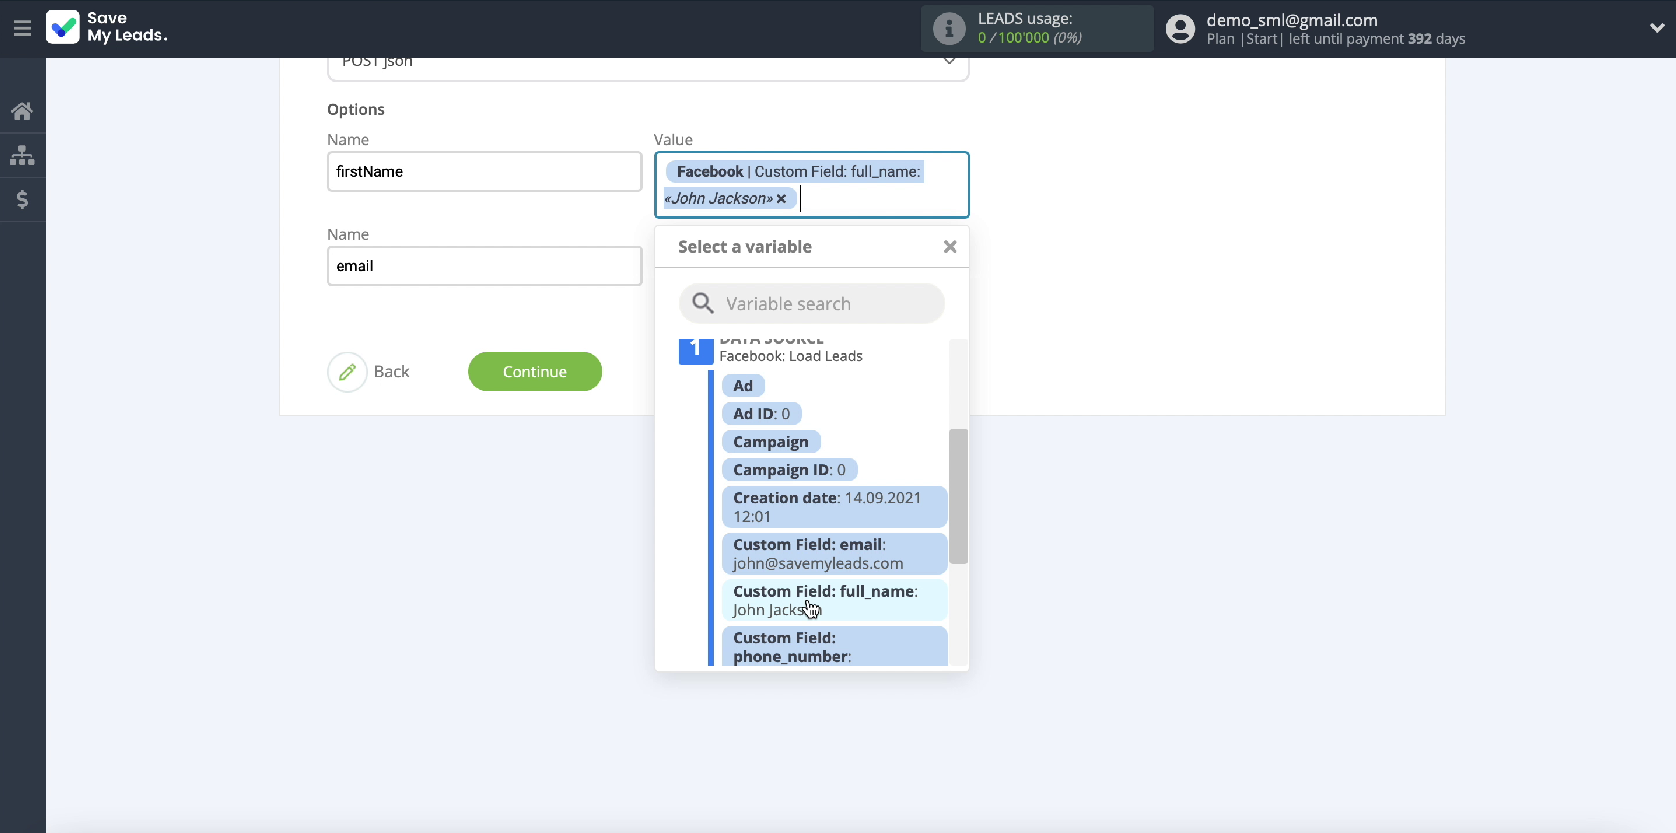The height and width of the screenshot is (833, 1676).
Task: Click the user account avatar icon
Action: [x=1180, y=29]
